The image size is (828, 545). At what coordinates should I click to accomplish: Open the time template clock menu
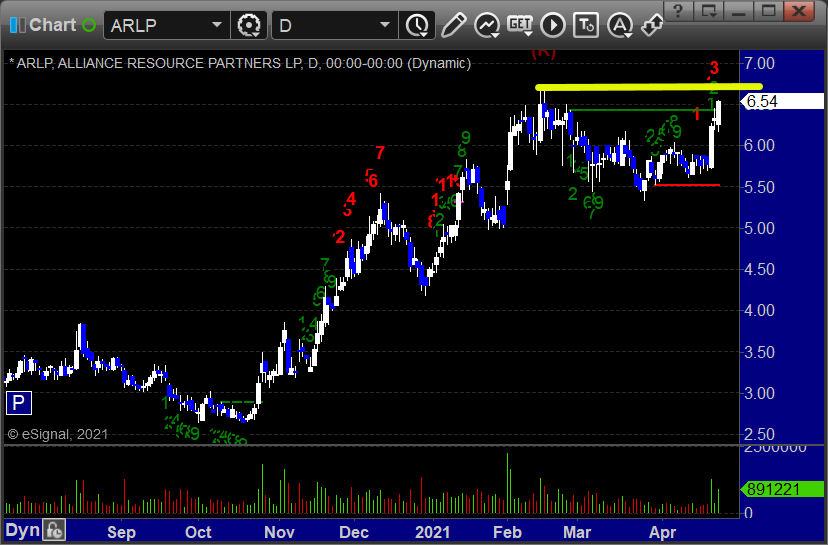point(417,25)
